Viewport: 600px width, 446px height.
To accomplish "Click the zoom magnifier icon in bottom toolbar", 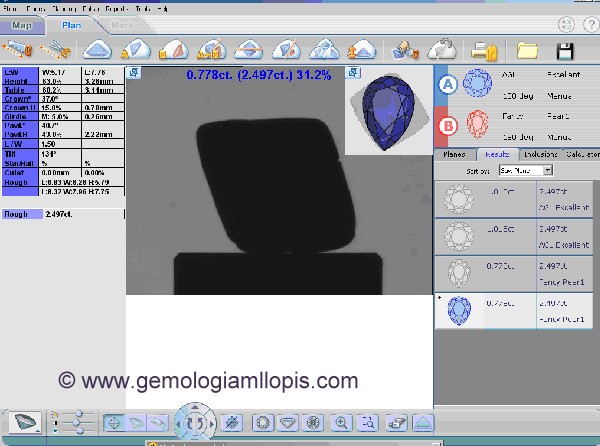I will click(342, 423).
